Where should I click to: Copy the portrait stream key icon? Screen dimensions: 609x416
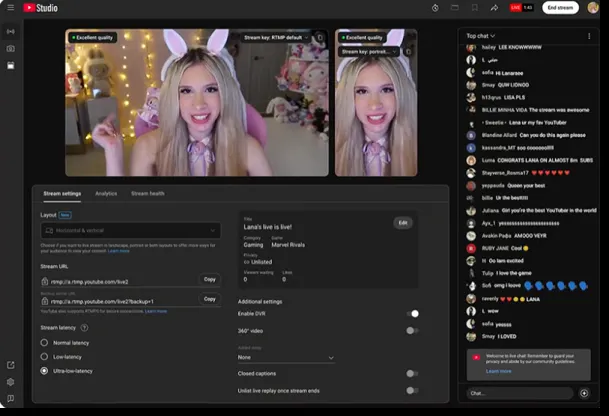pos(408,51)
